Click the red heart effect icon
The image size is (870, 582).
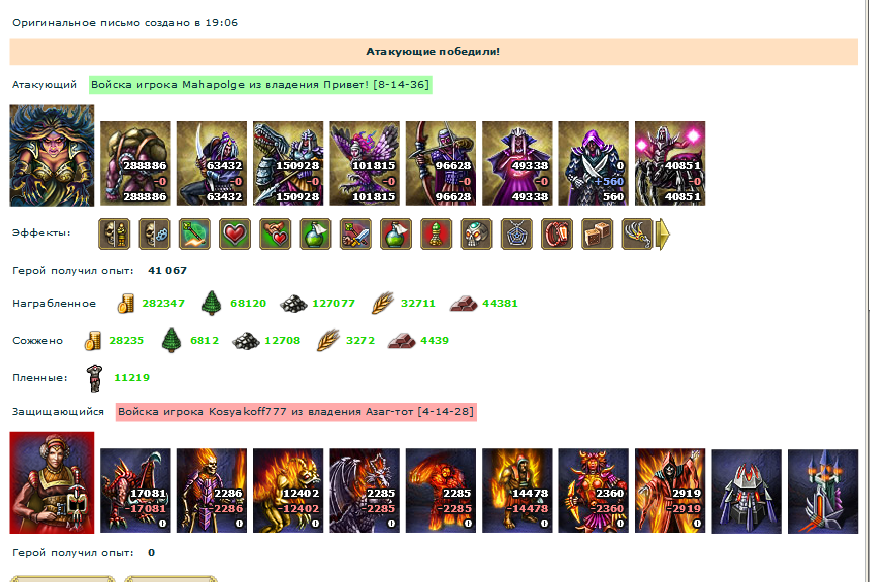click(235, 234)
